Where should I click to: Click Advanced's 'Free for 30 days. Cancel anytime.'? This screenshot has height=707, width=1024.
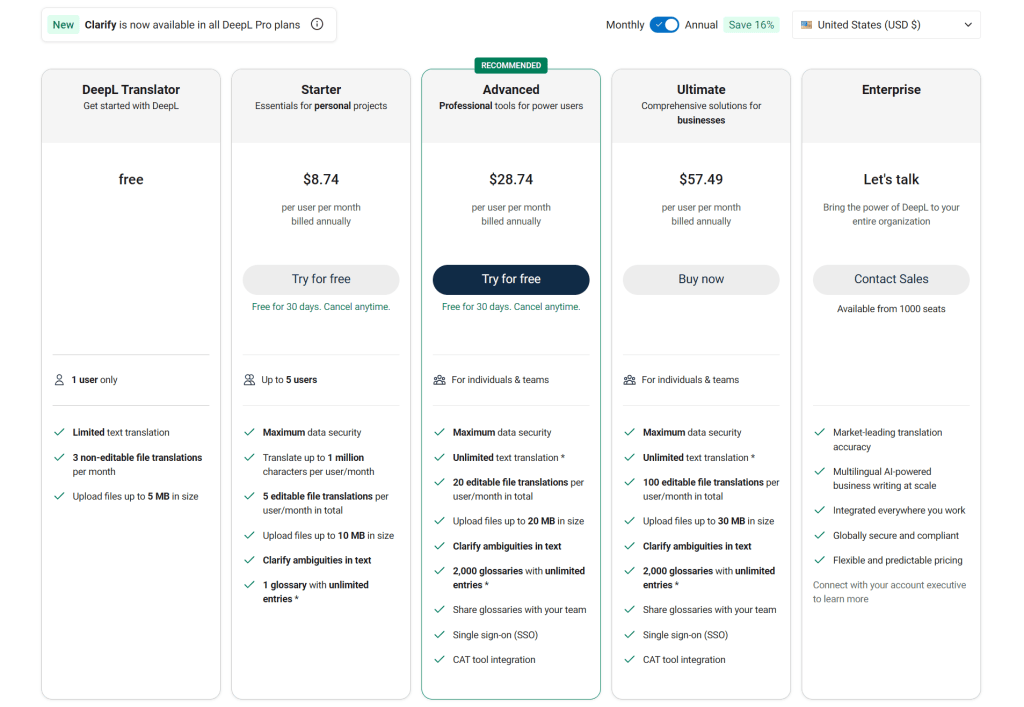point(511,307)
